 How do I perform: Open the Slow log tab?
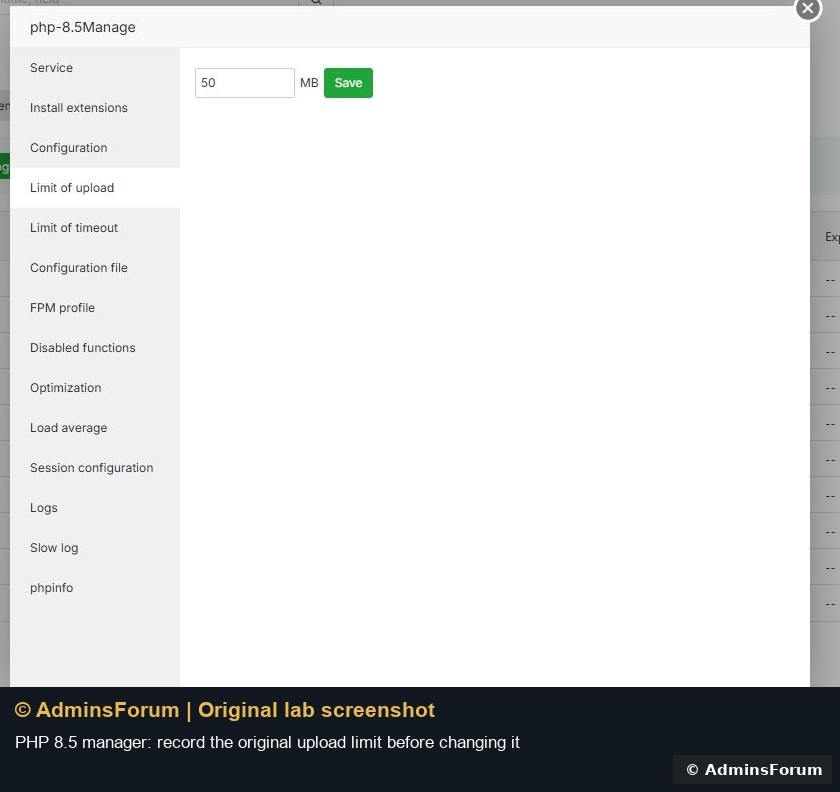(x=95, y=548)
